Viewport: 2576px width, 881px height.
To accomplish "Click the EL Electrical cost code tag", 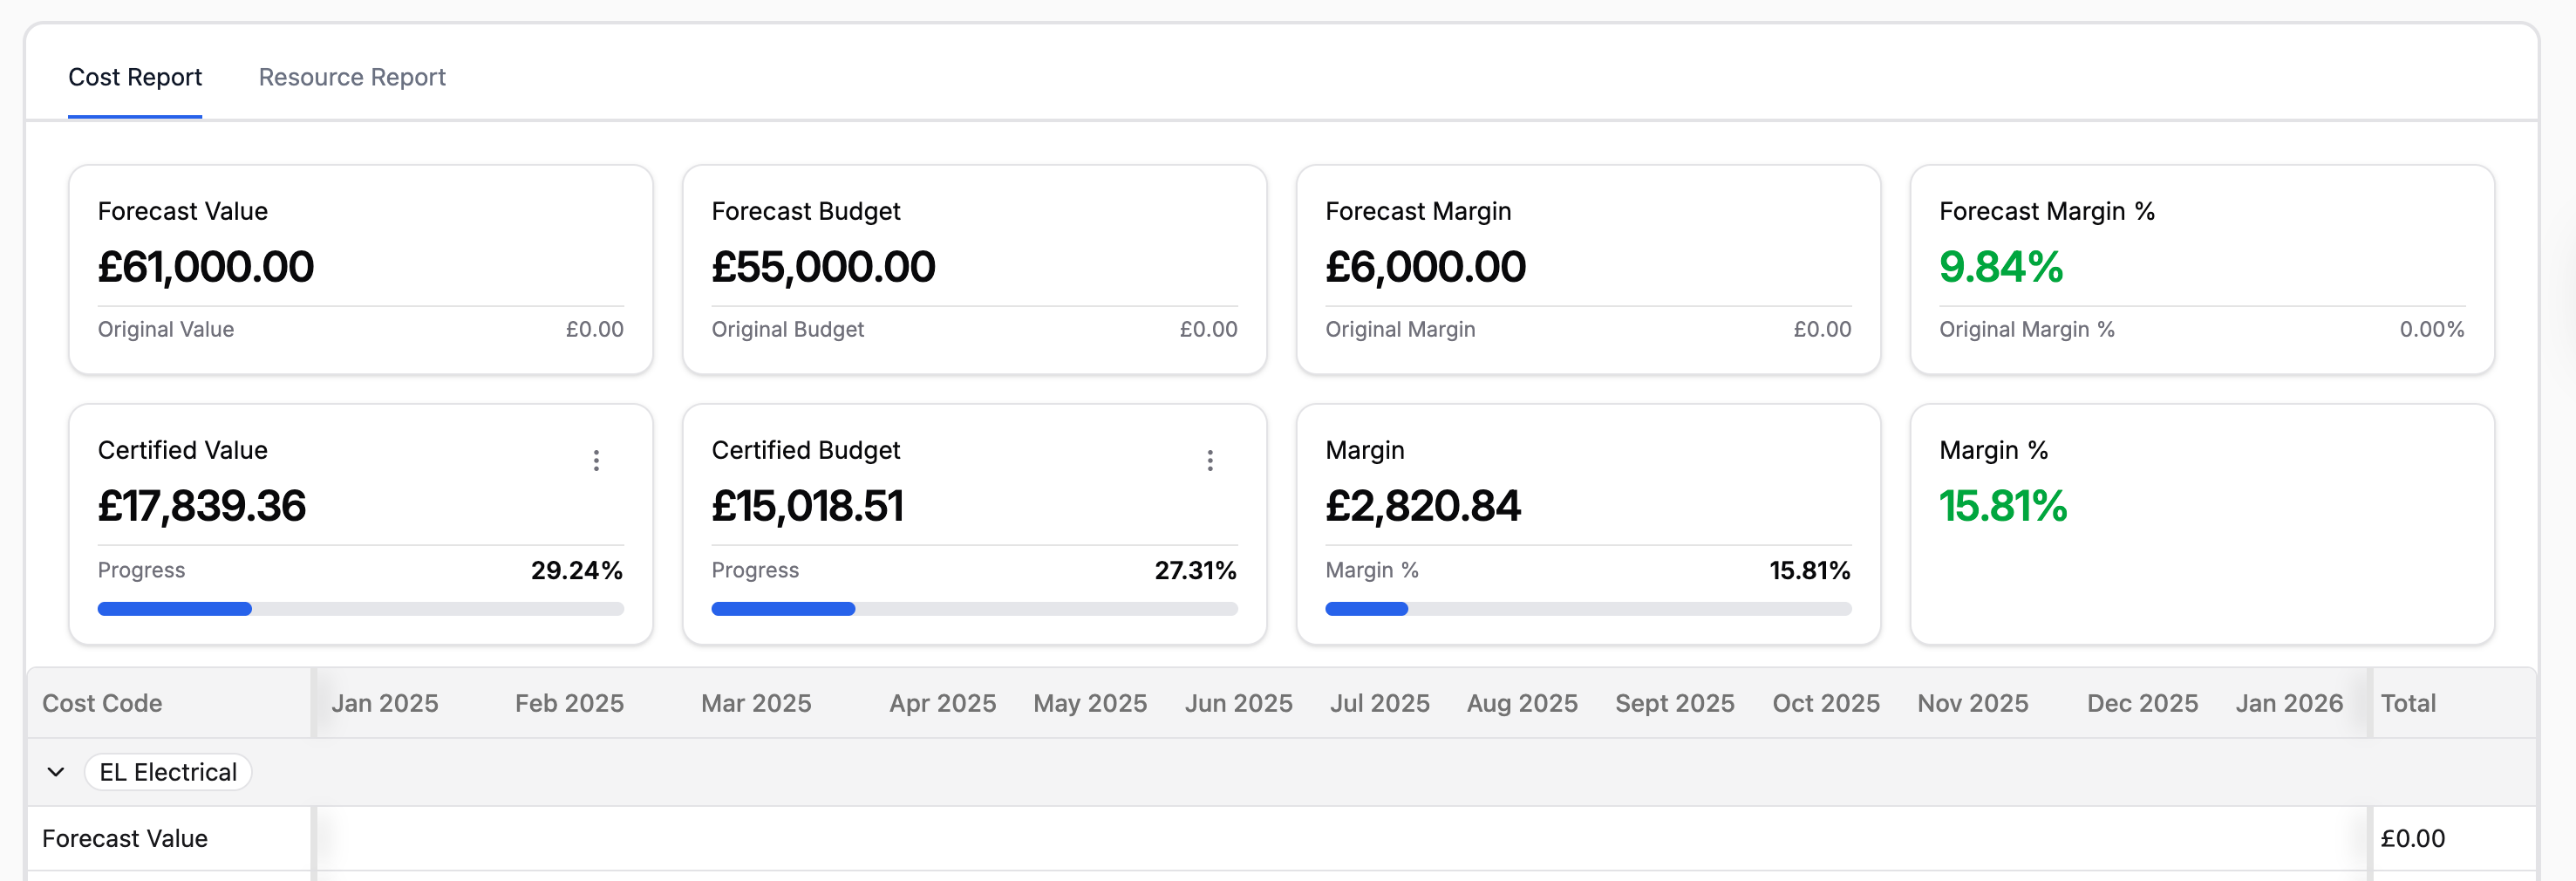I will (x=168, y=772).
